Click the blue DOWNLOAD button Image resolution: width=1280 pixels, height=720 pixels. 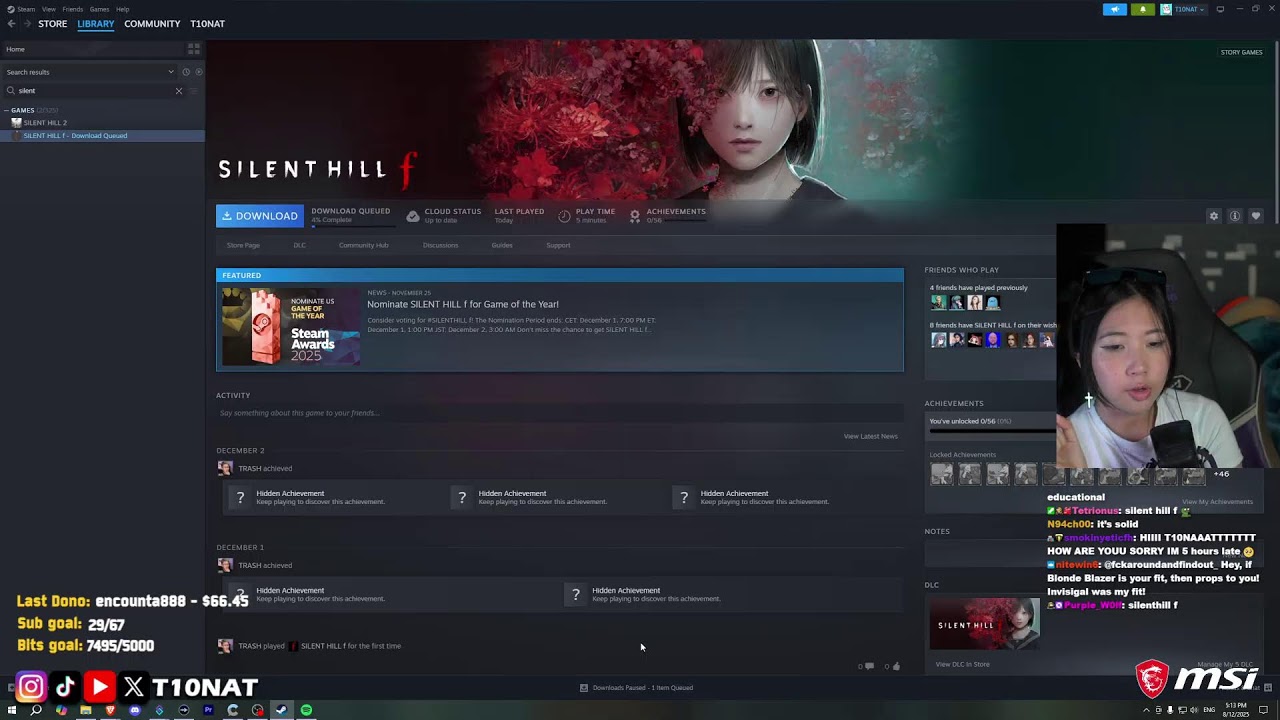pyautogui.click(x=260, y=216)
